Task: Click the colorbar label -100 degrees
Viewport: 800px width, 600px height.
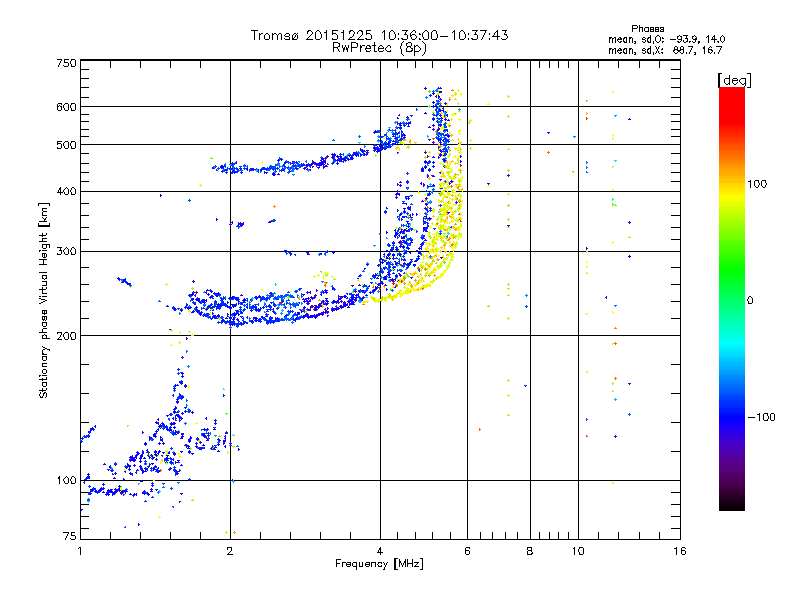Action: tap(761, 417)
